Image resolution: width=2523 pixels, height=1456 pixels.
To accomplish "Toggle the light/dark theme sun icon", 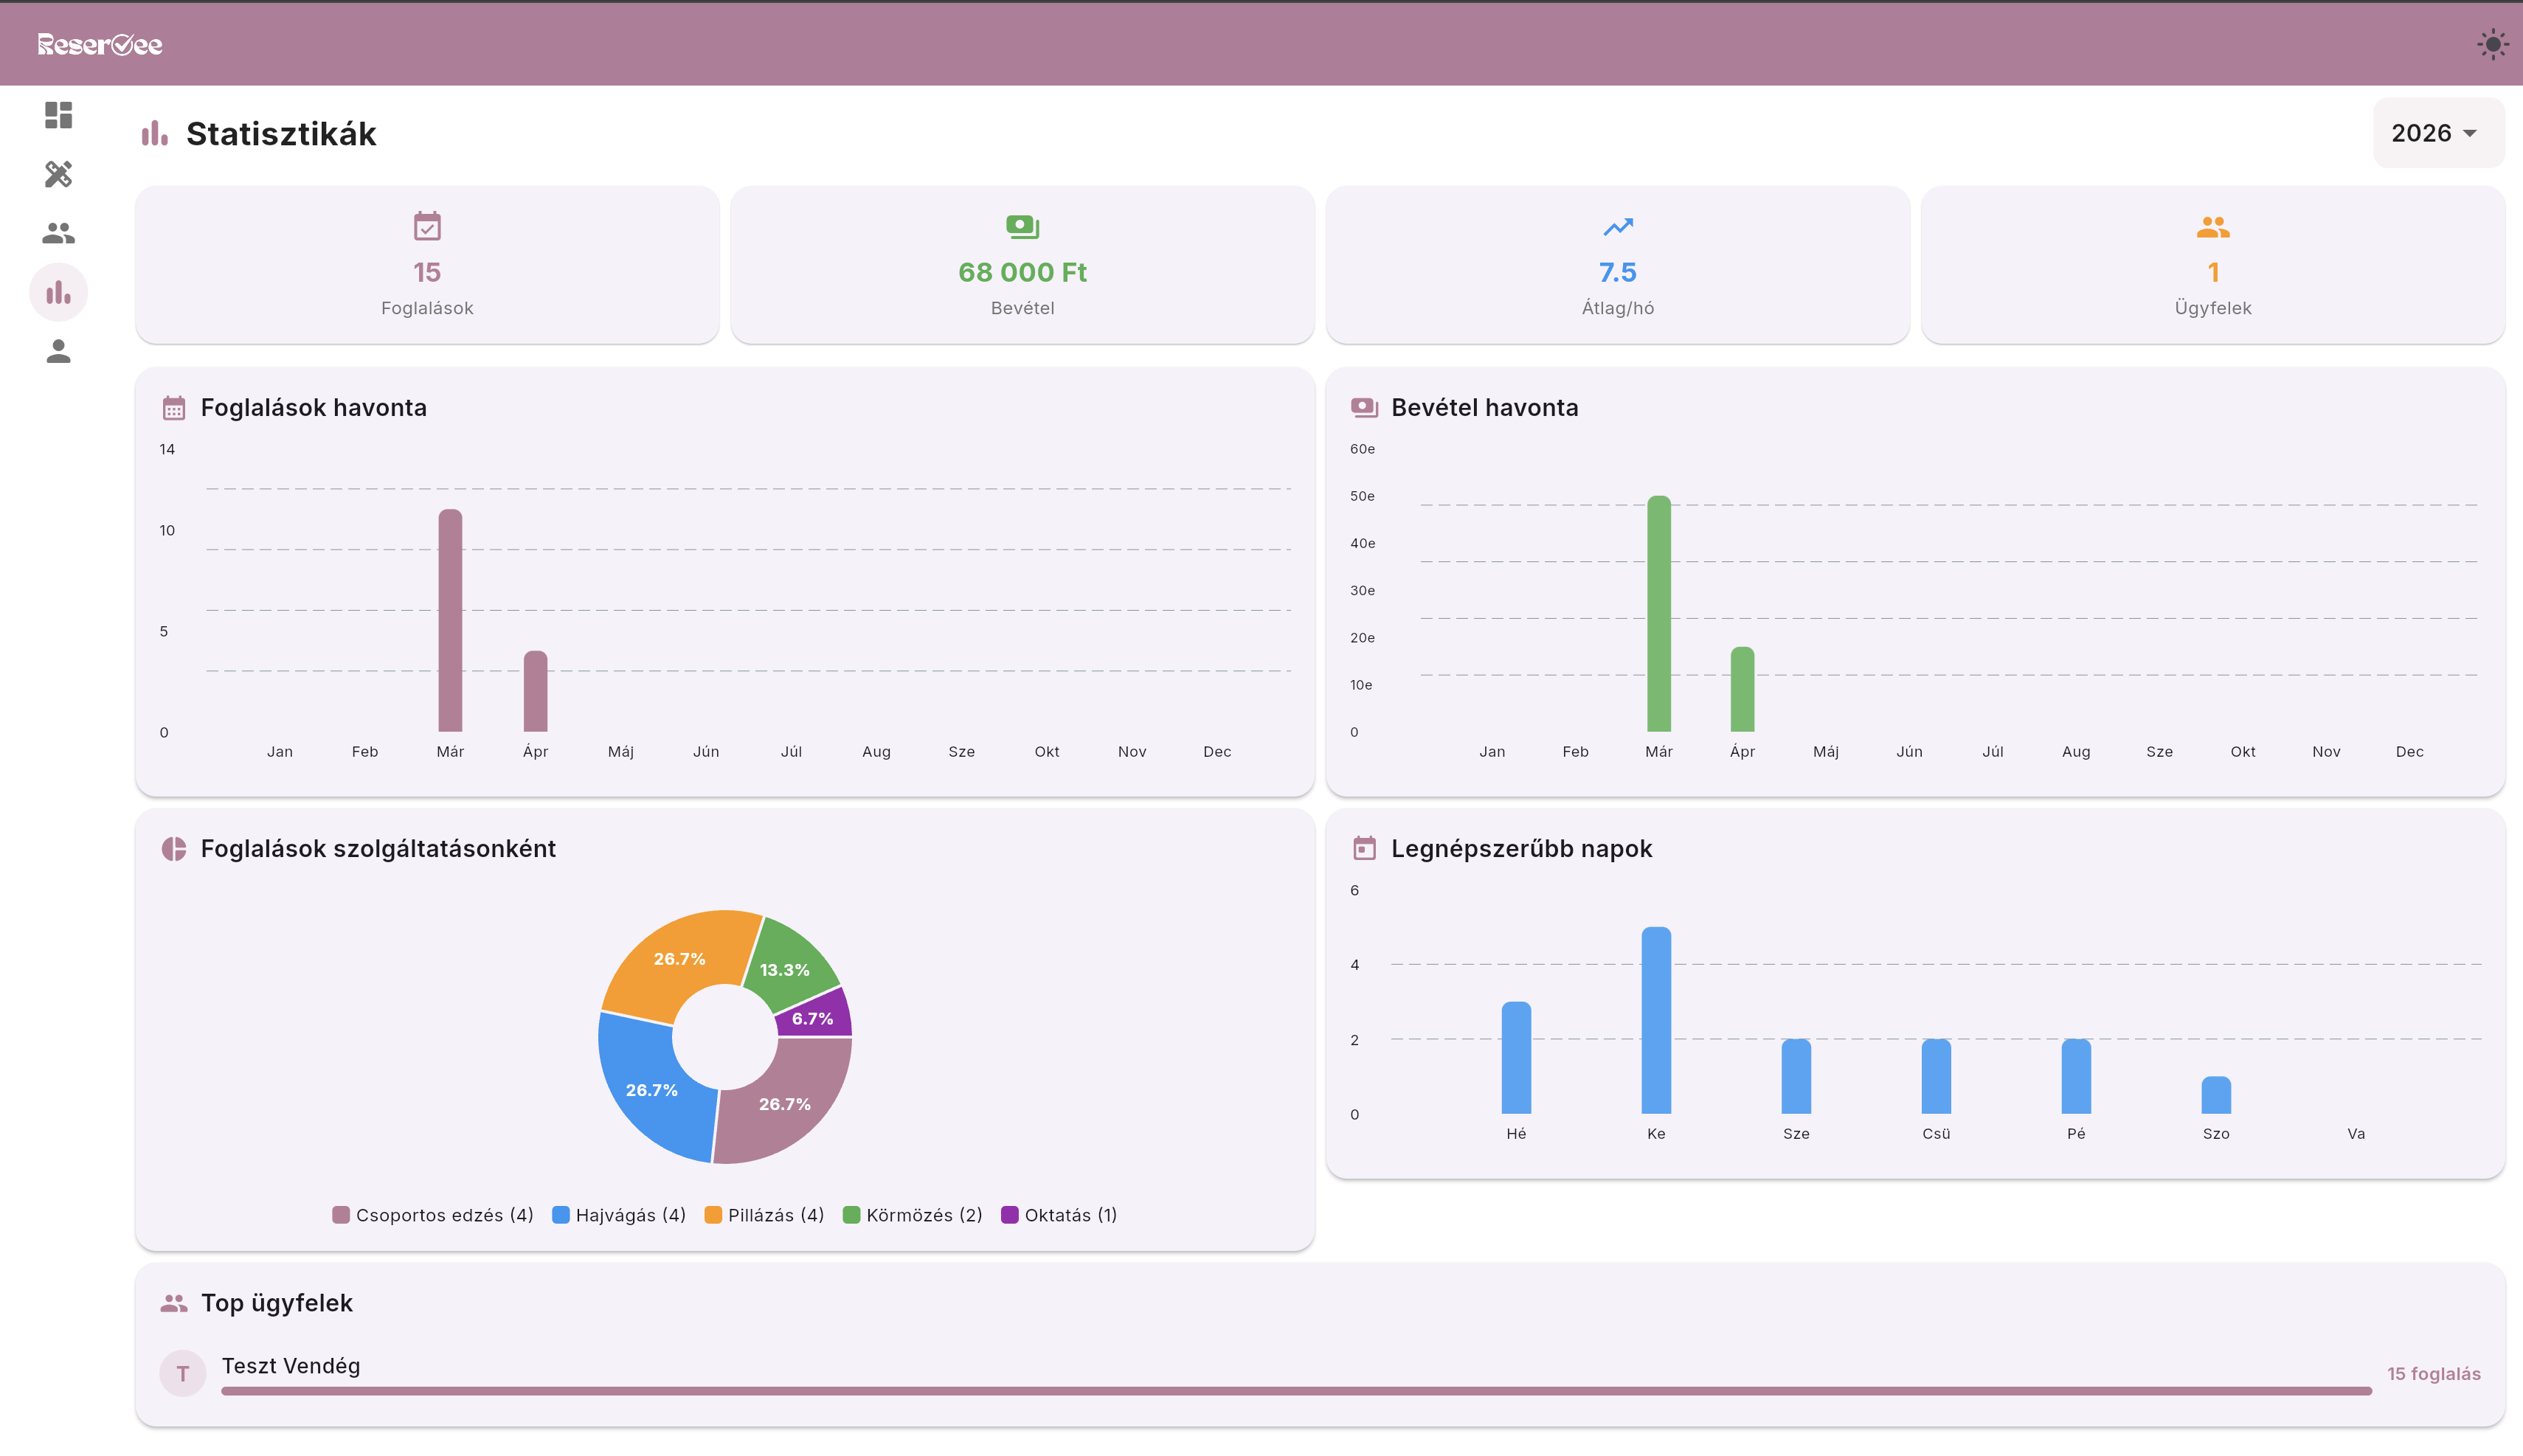I will click(2491, 44).
